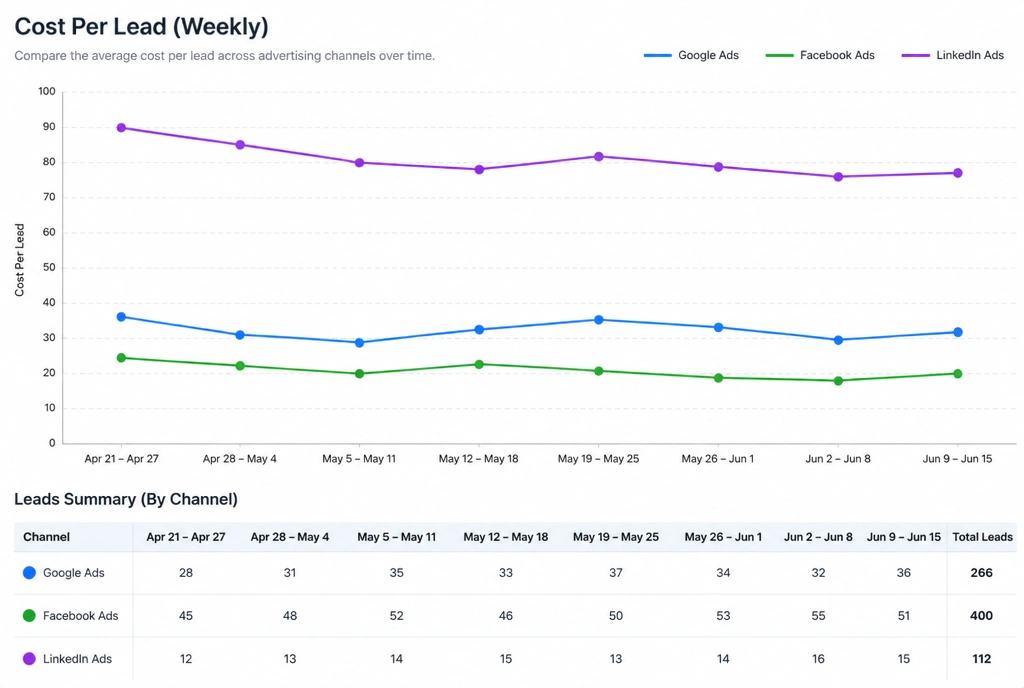Click LinkedIn Ads total leads value 112
Screen dimensions: 1024x688
point(982,659)
